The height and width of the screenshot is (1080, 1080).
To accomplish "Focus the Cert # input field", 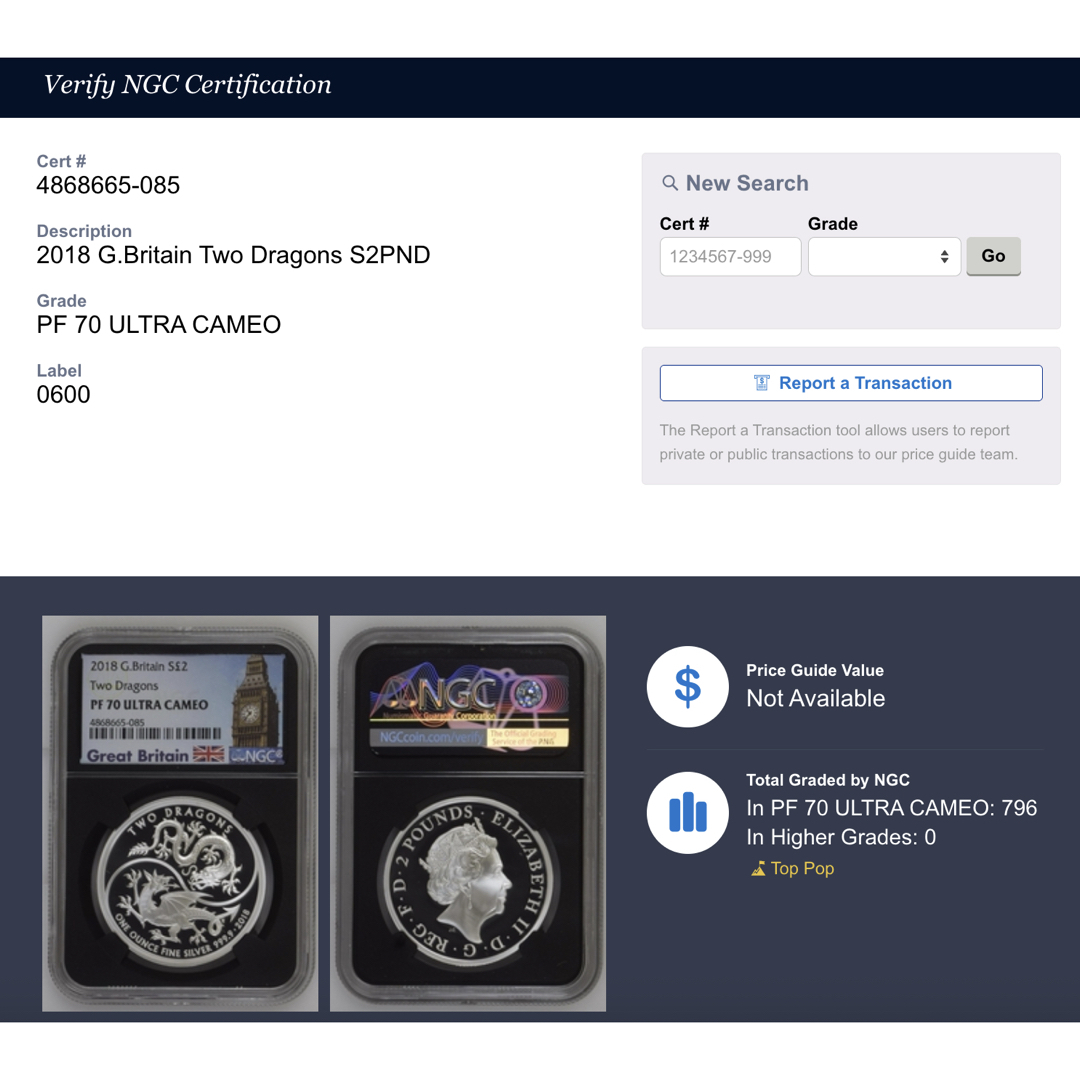I will point(730,257).
